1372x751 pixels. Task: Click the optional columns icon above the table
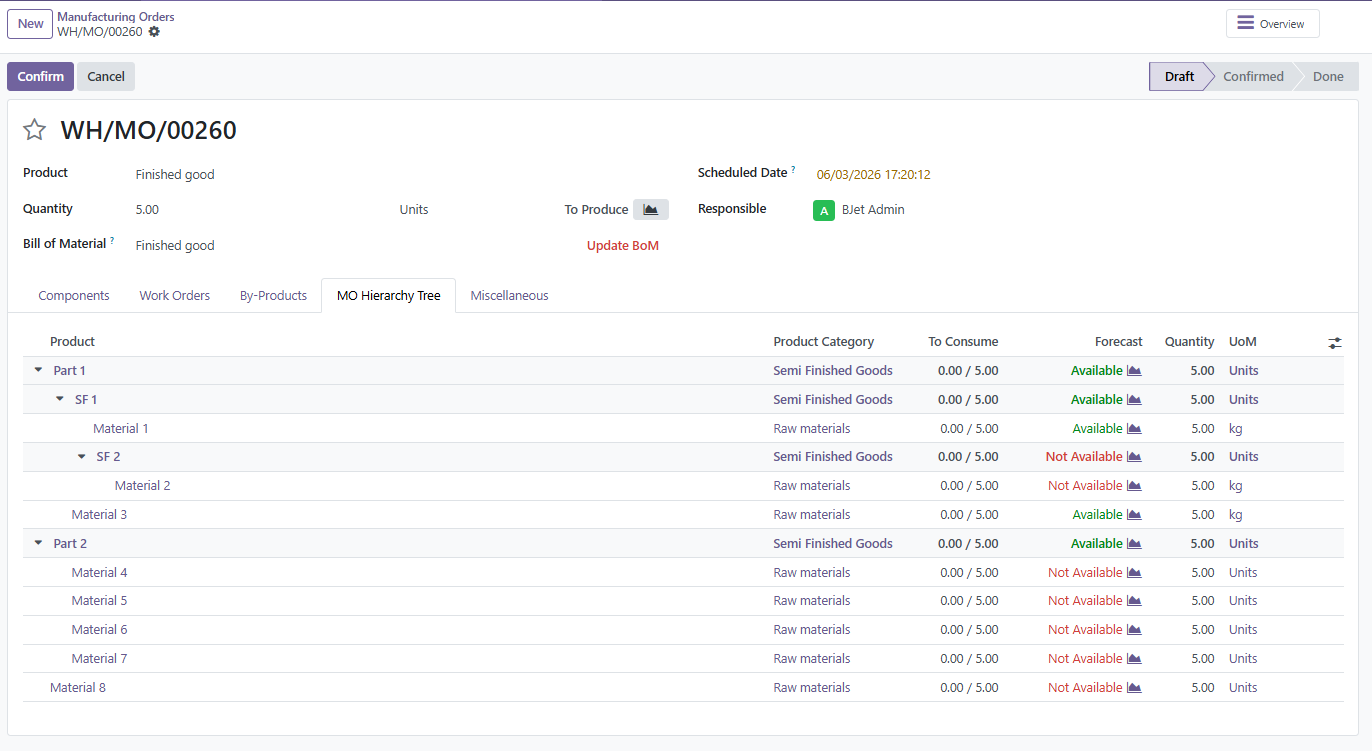[x=1335, y=342]
